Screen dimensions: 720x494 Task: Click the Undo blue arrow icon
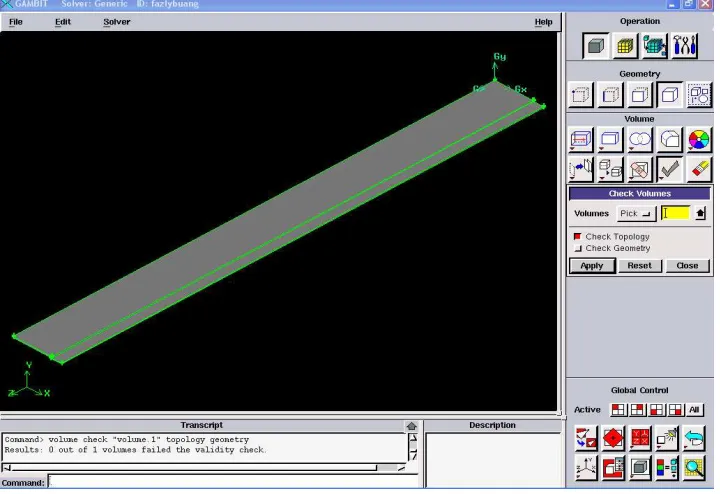click(694, 438)
